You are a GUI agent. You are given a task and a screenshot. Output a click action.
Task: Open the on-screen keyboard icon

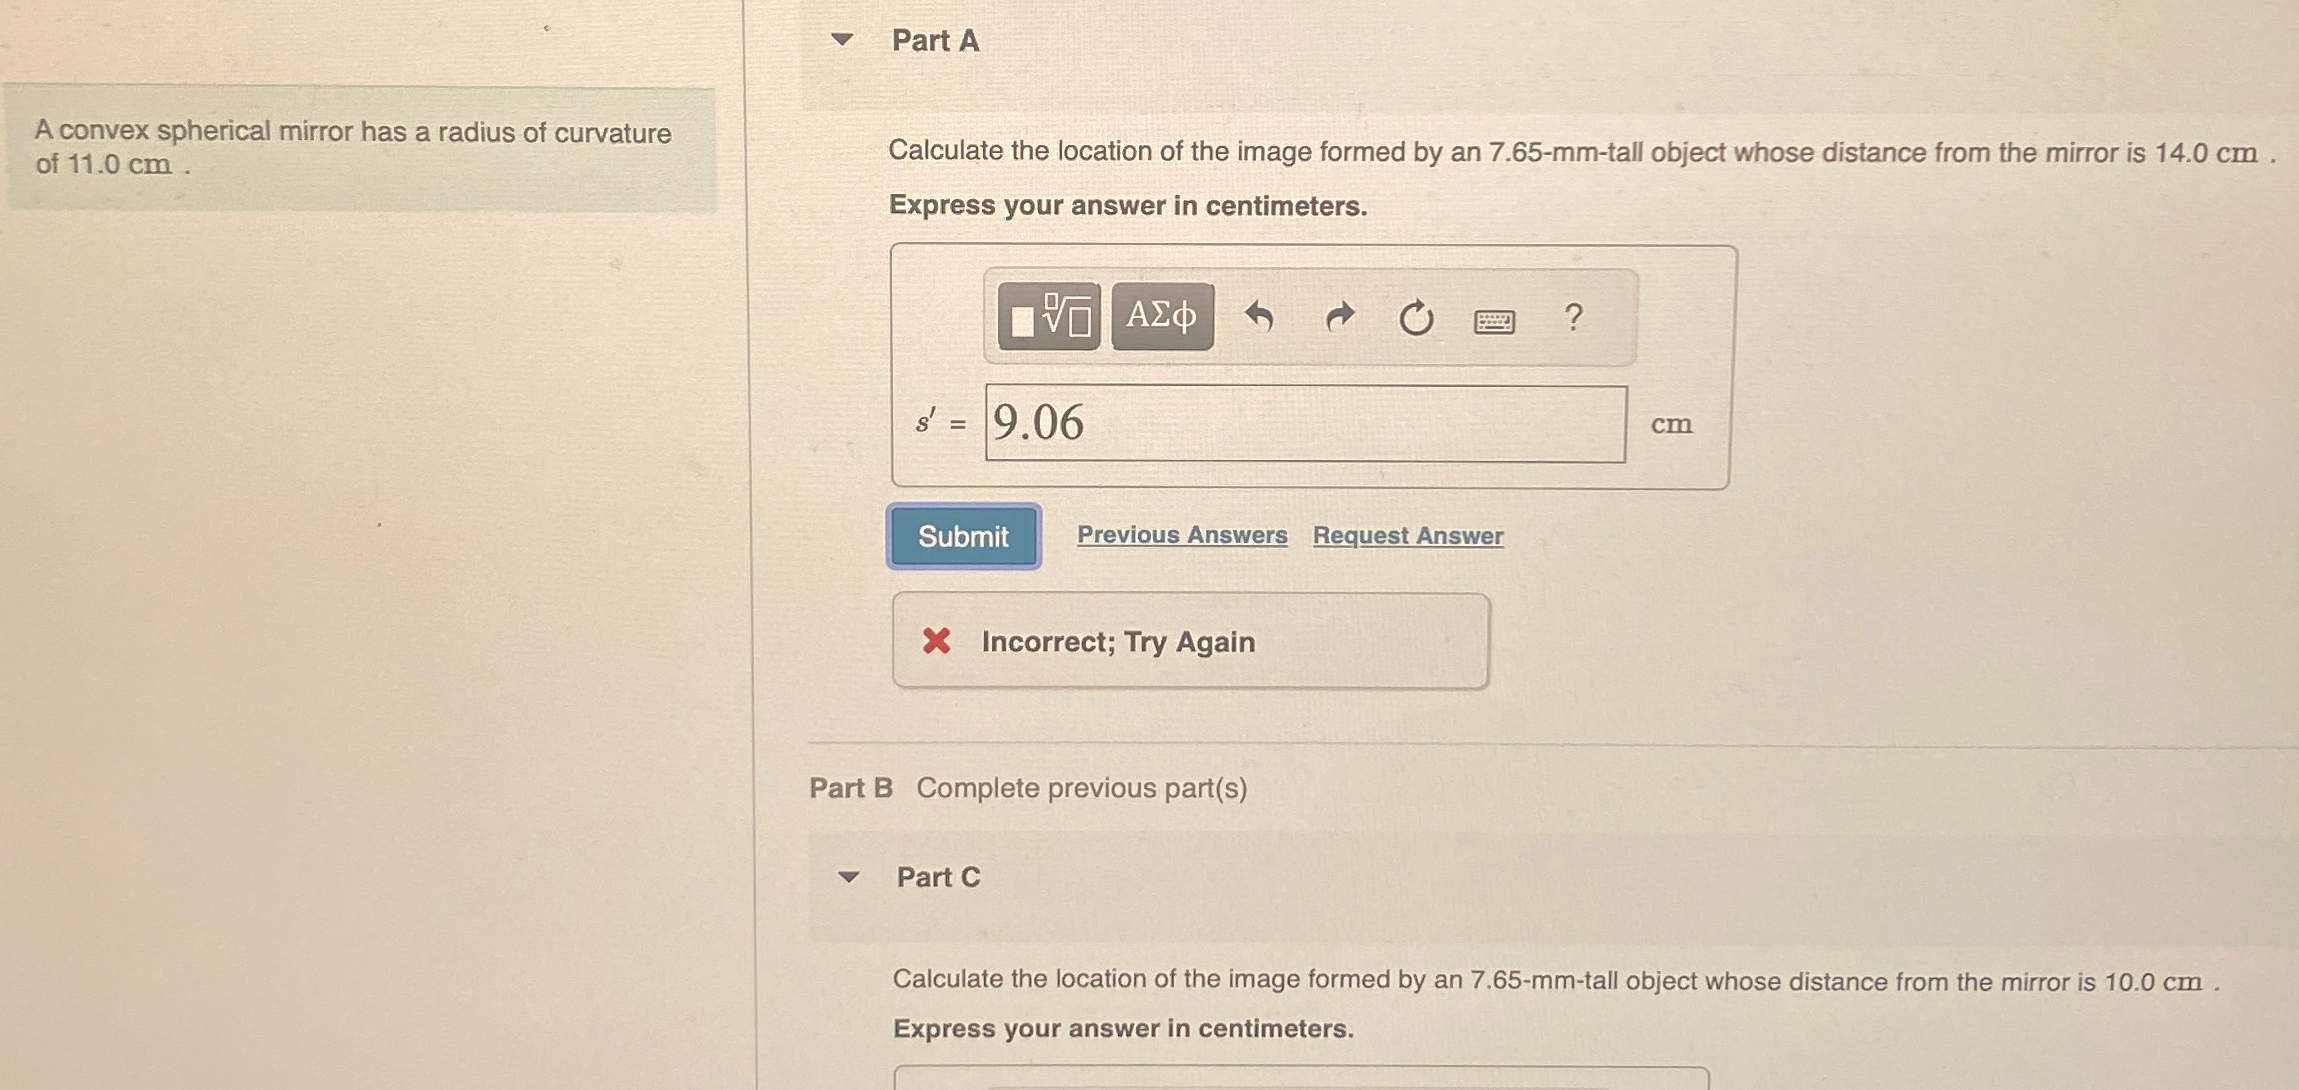click(1494, 320)
